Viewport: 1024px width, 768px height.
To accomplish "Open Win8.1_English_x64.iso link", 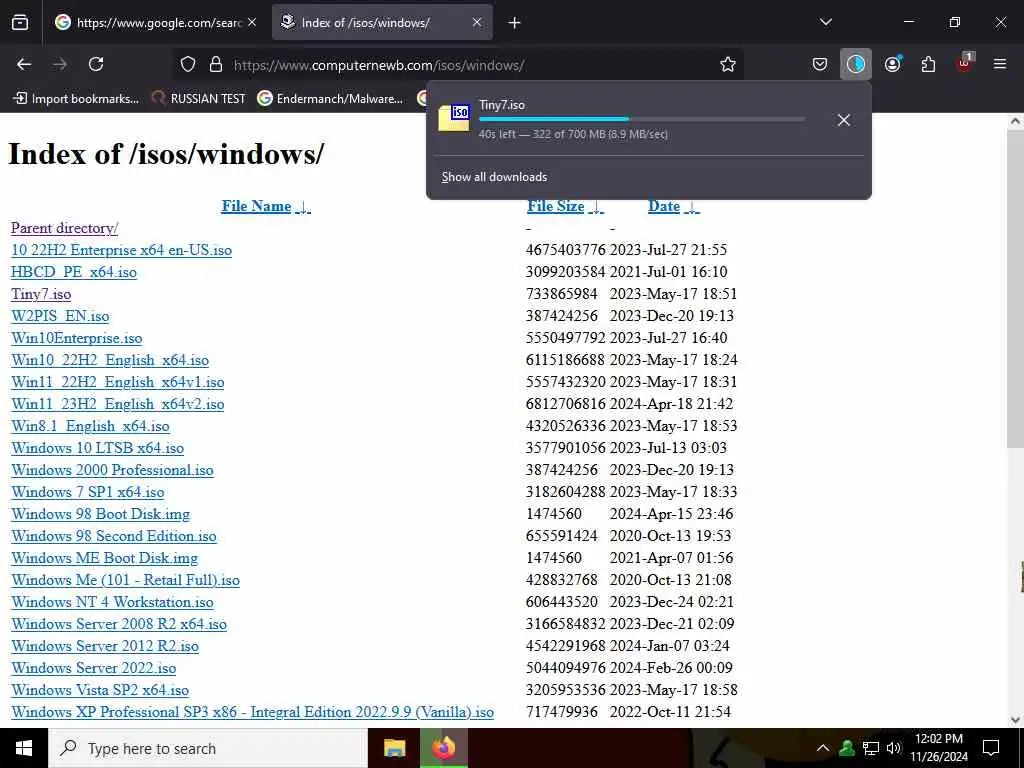I will (x=90, y=426).
